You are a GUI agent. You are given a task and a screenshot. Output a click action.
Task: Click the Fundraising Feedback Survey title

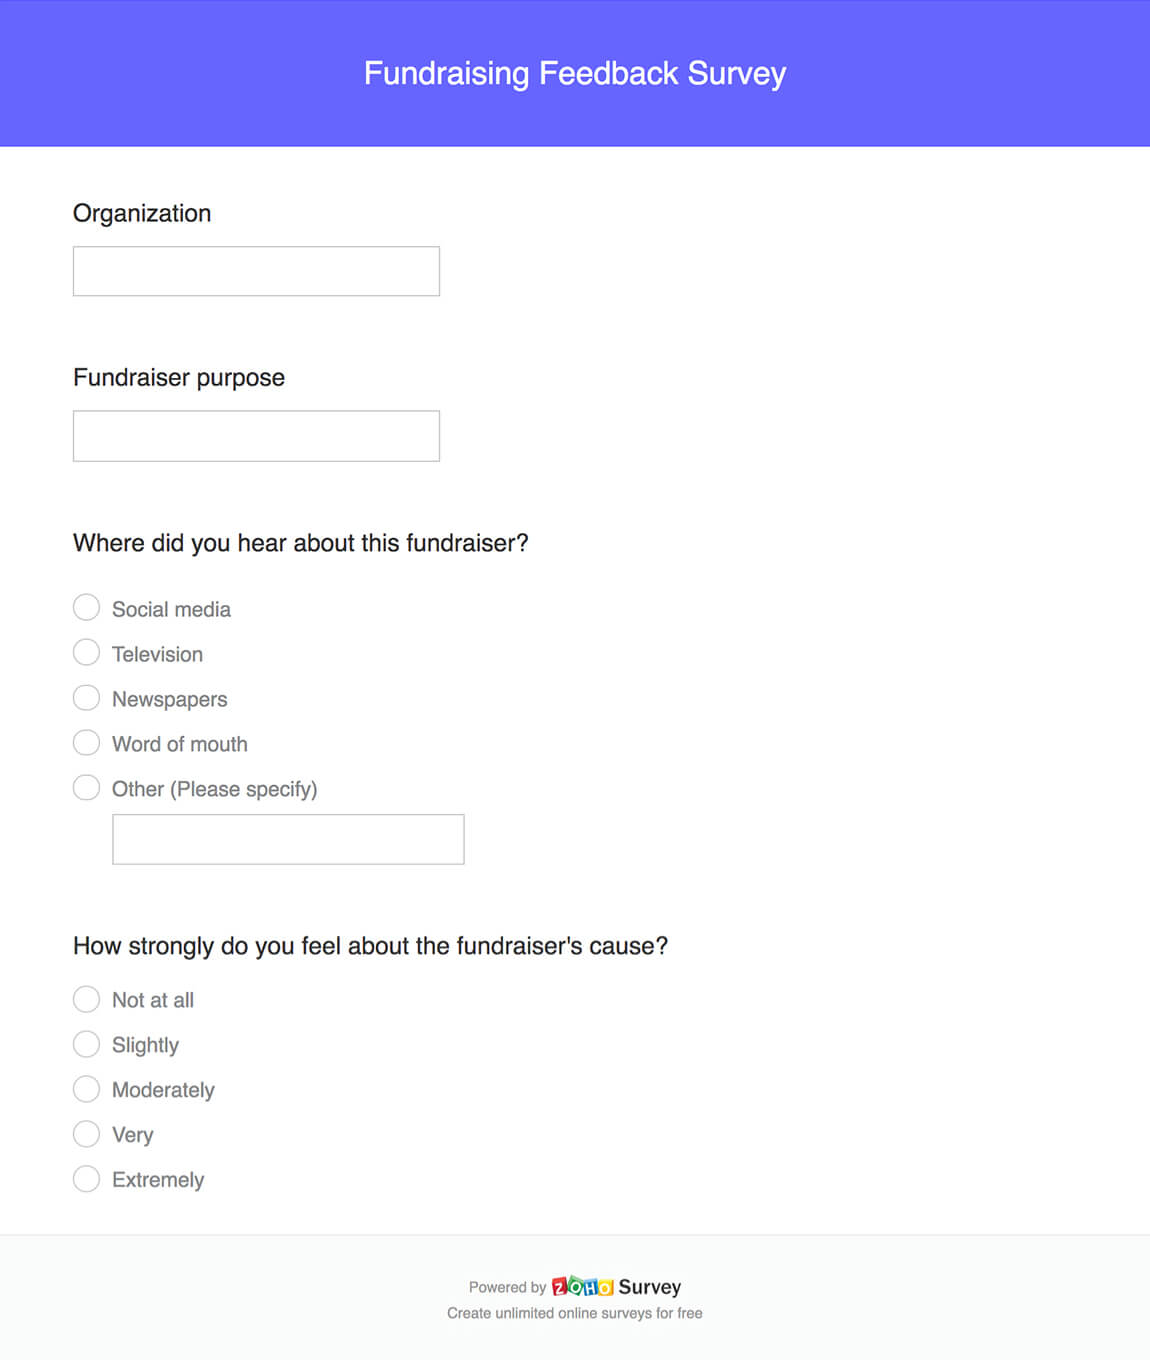575,72
